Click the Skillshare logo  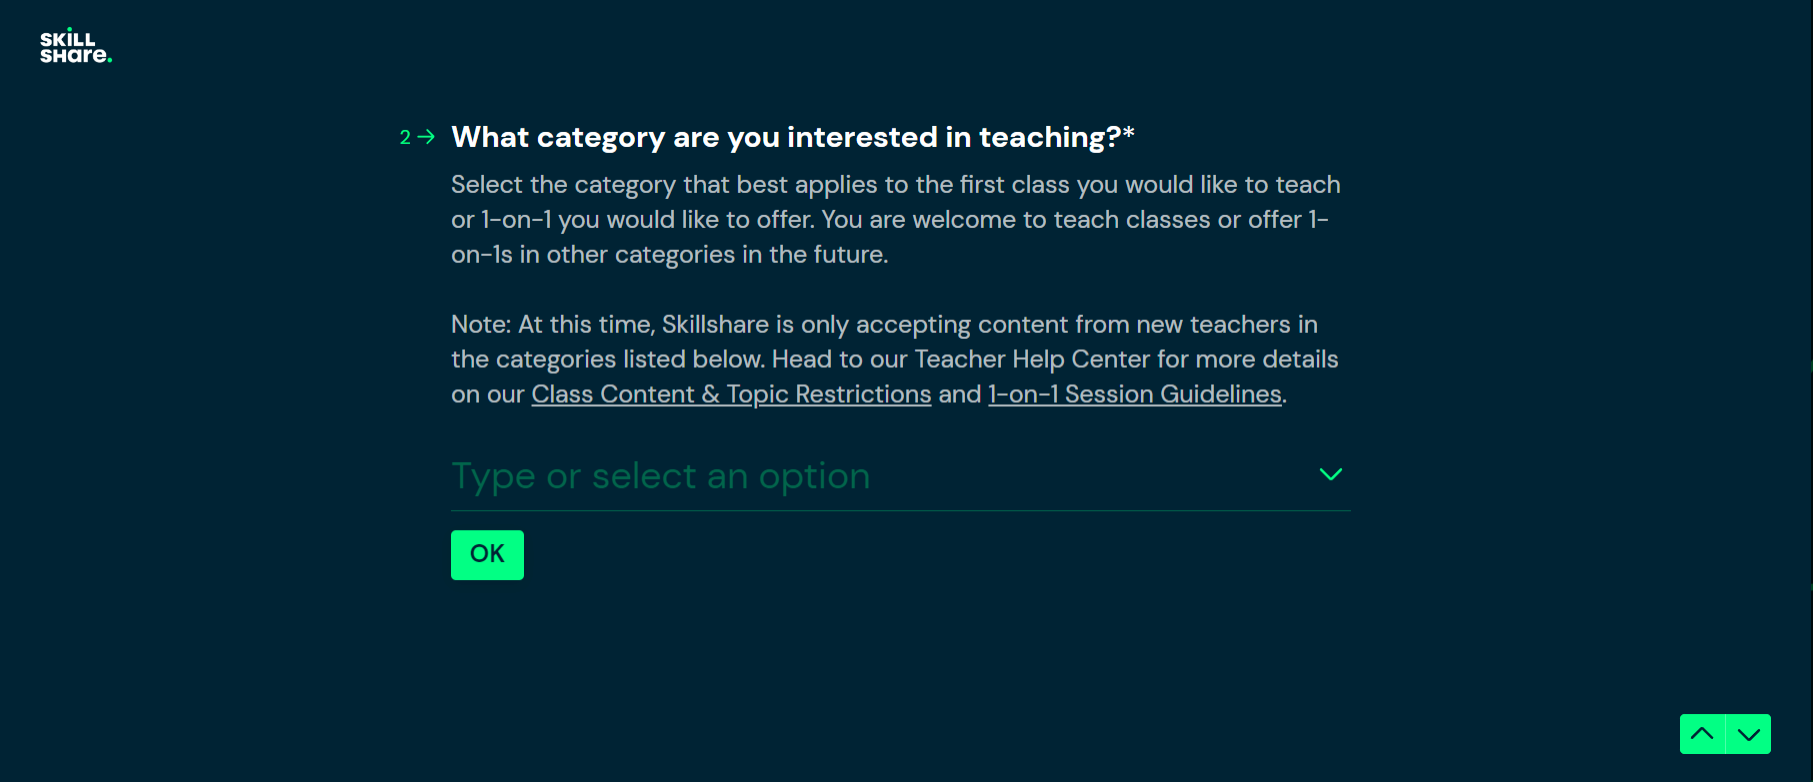coord(75,45)
